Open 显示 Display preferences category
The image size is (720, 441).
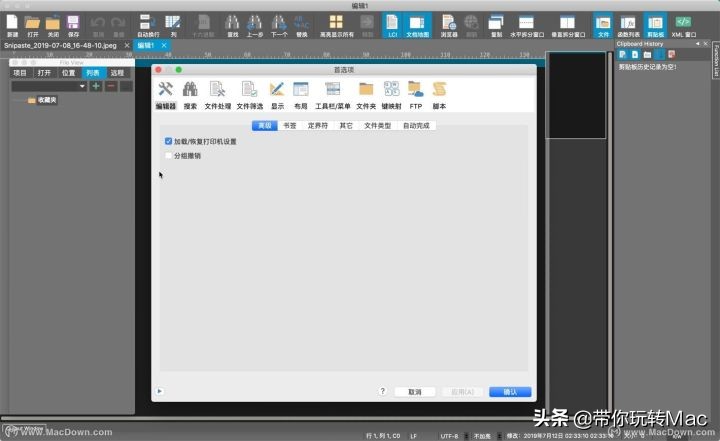click(x=277, y=95)
